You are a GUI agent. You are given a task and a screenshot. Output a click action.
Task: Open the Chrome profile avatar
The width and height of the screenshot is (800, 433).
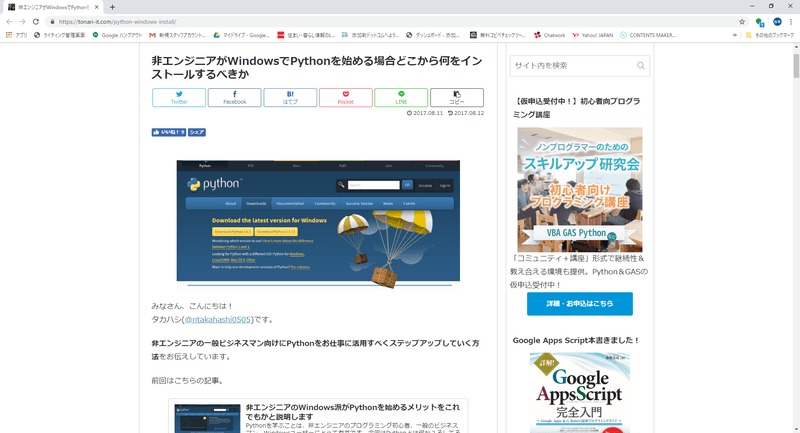pyautogui.click(x=777, y=22)
